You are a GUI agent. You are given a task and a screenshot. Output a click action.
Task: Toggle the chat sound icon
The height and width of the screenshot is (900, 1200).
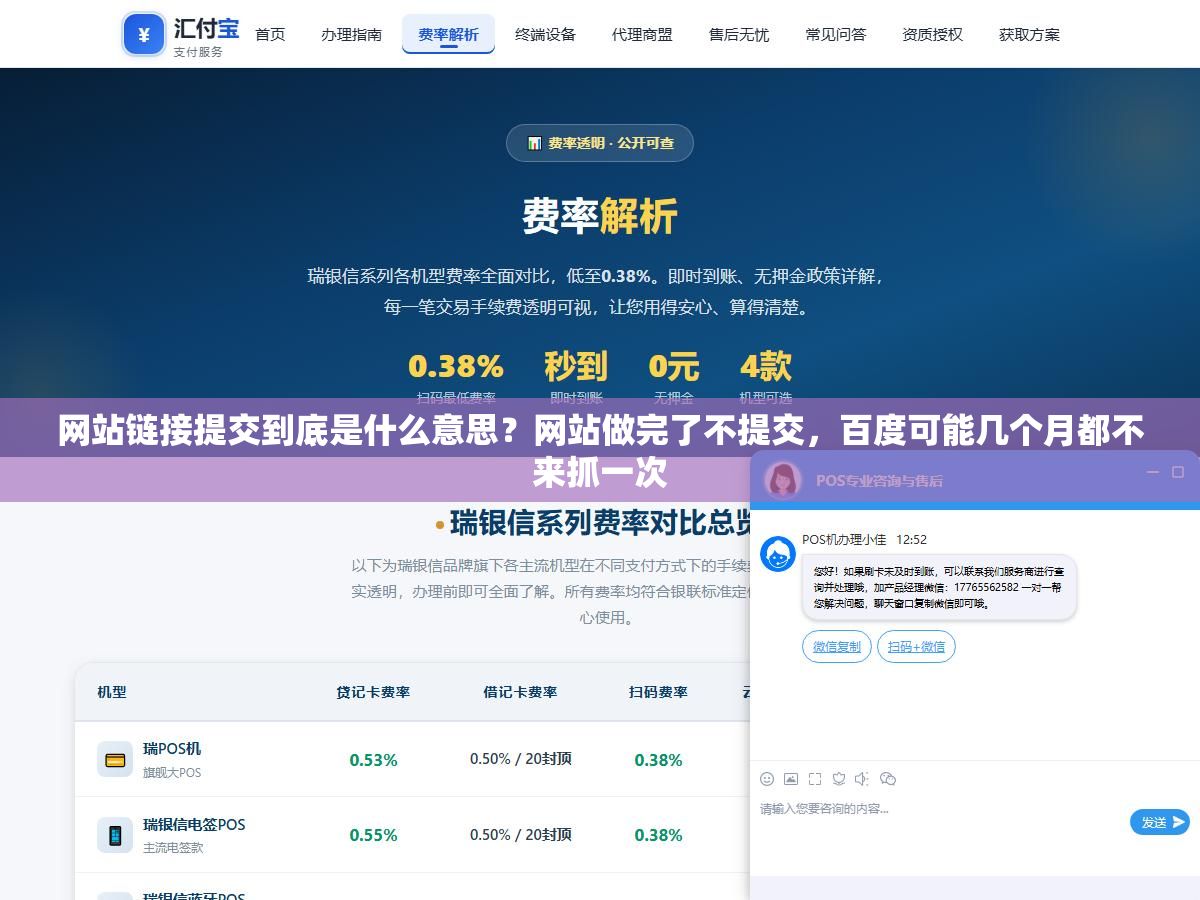863,779
